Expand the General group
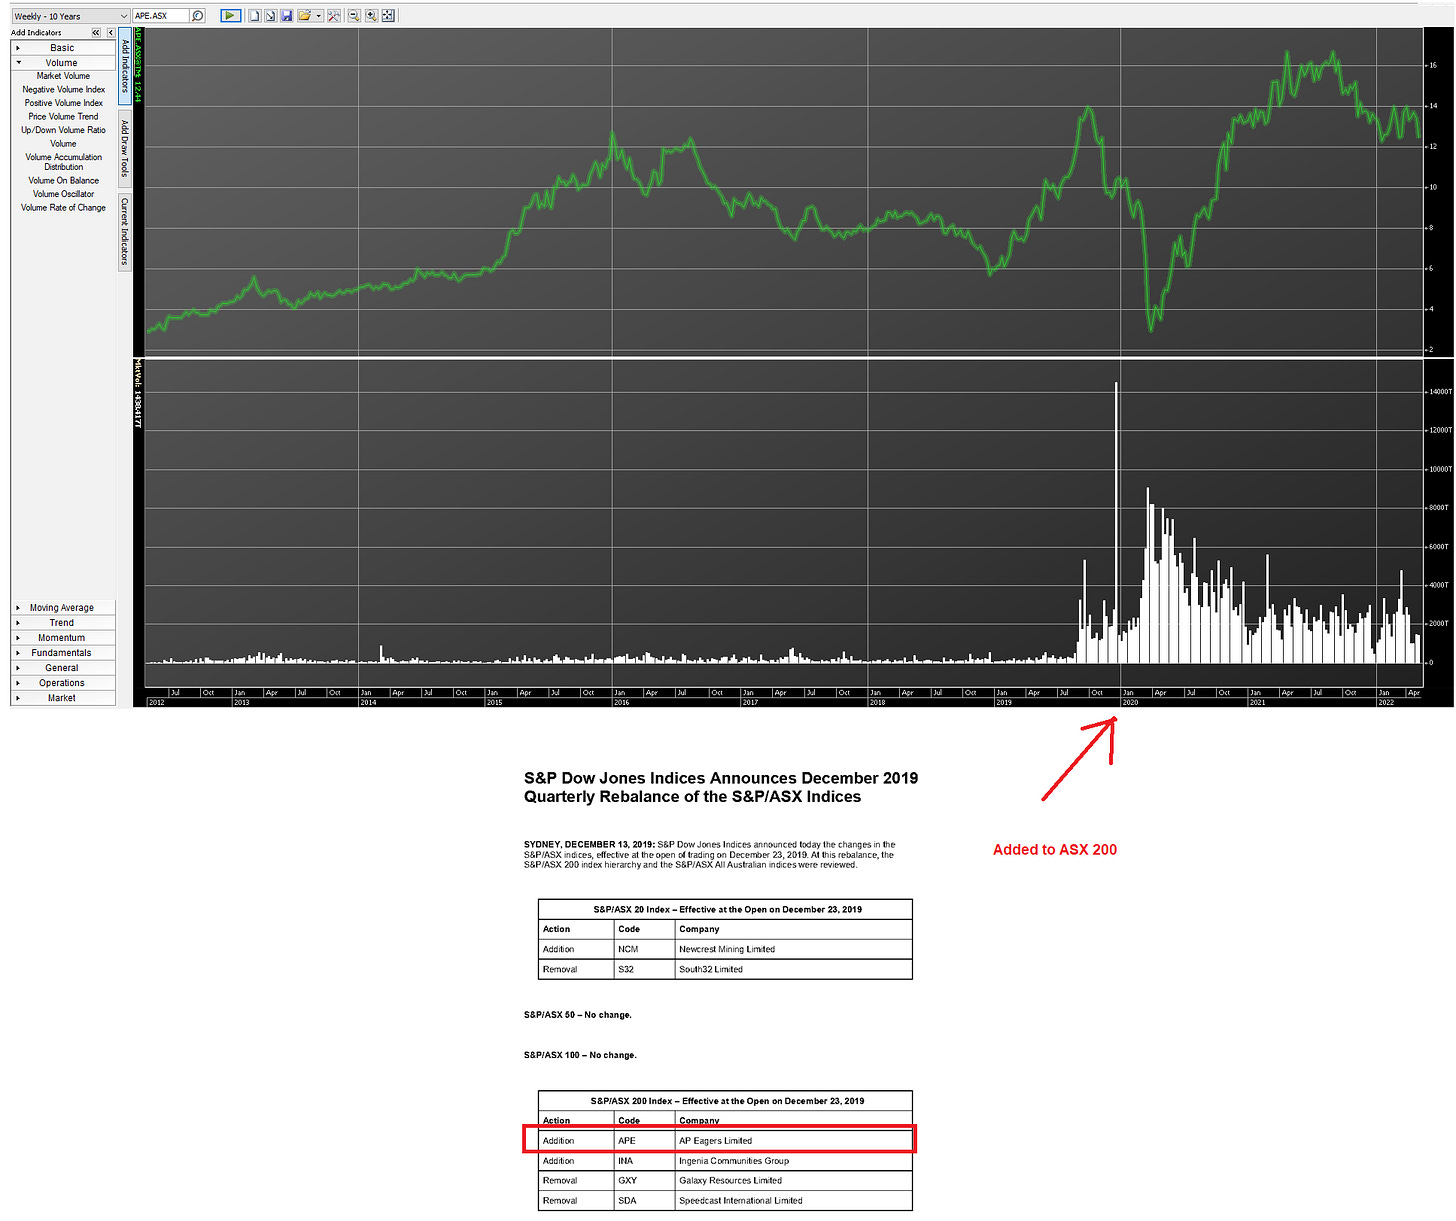 (x=63, y=668)
